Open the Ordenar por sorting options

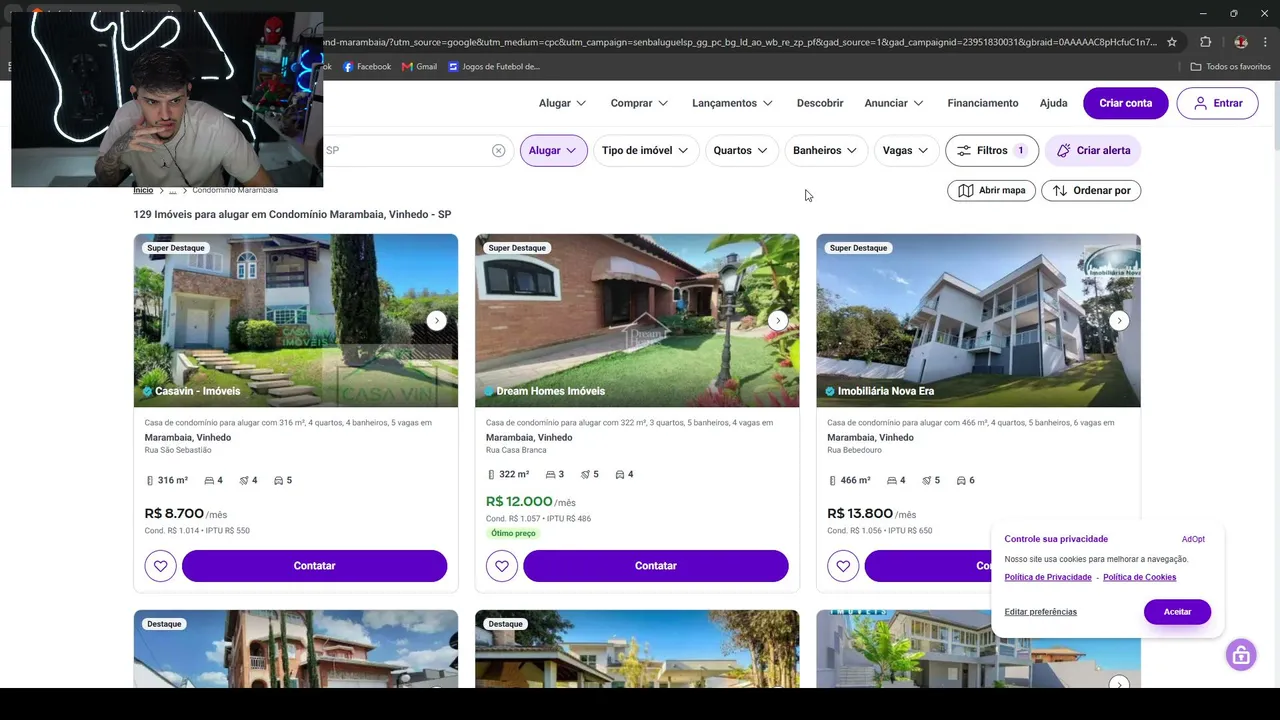(x=1091, y=191)
